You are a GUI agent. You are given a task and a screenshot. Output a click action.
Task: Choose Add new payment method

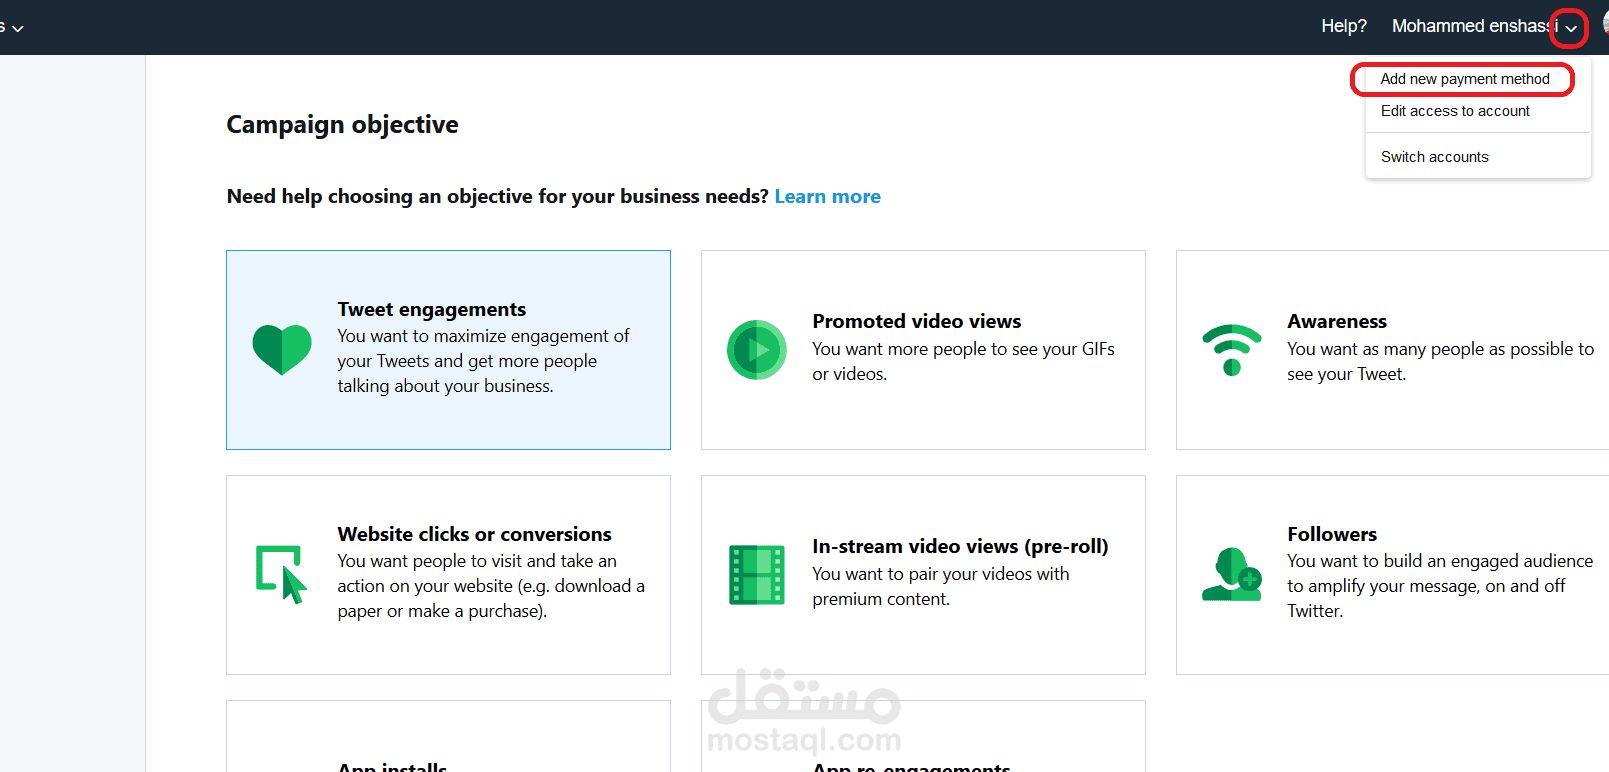[1465, 79]
